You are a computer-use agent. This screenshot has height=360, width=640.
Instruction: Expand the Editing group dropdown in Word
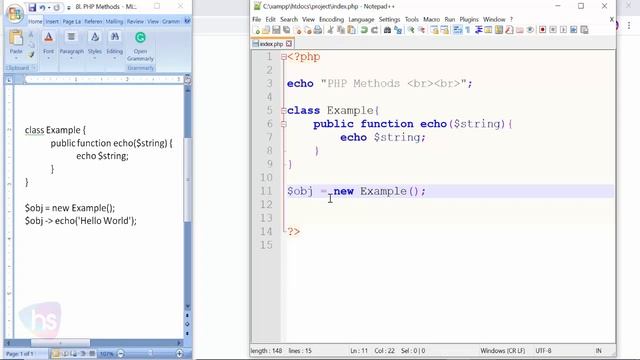click(114, 58)
